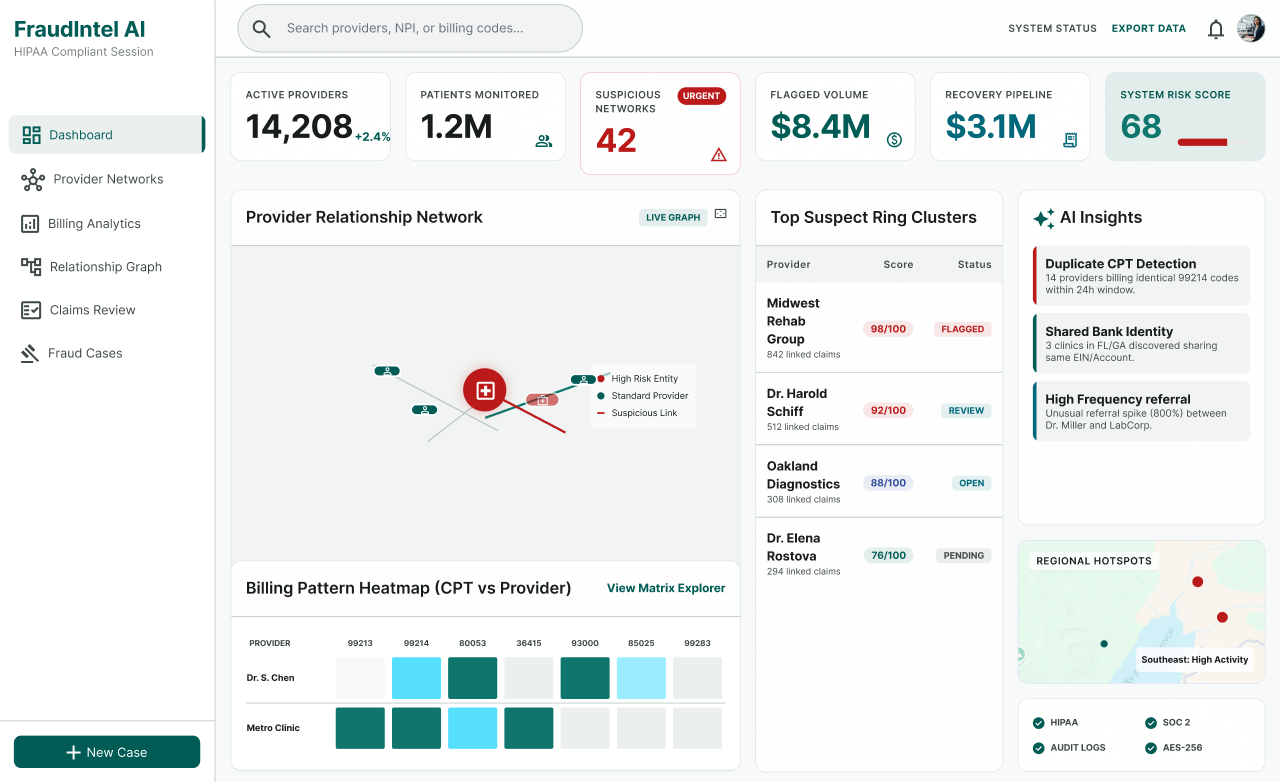The image size is (1280, 782).
Task: Select the faded red medical-kit node
Action: click(x=542, y=400)
